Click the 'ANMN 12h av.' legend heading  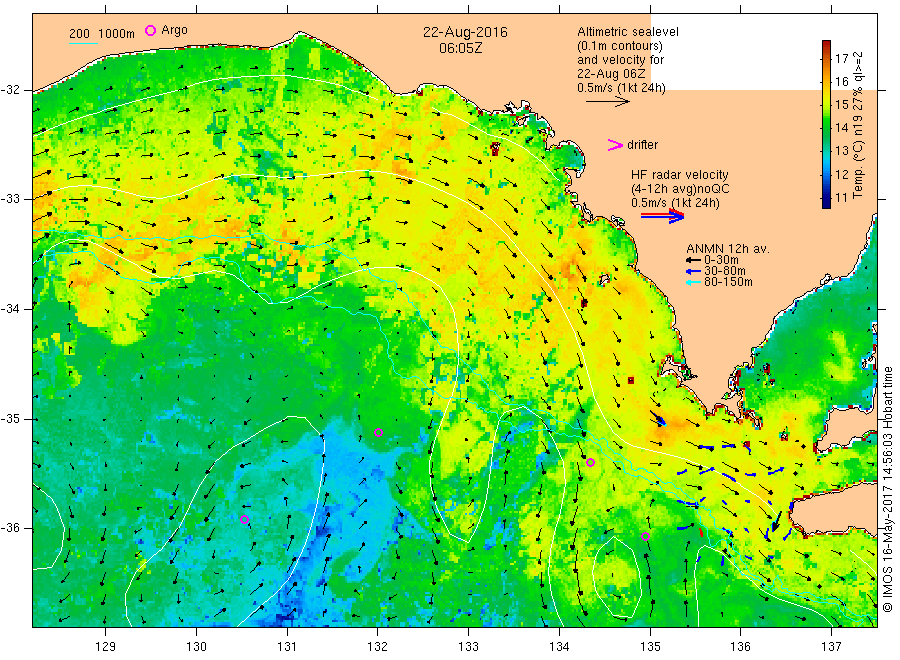tap(728, 249)
